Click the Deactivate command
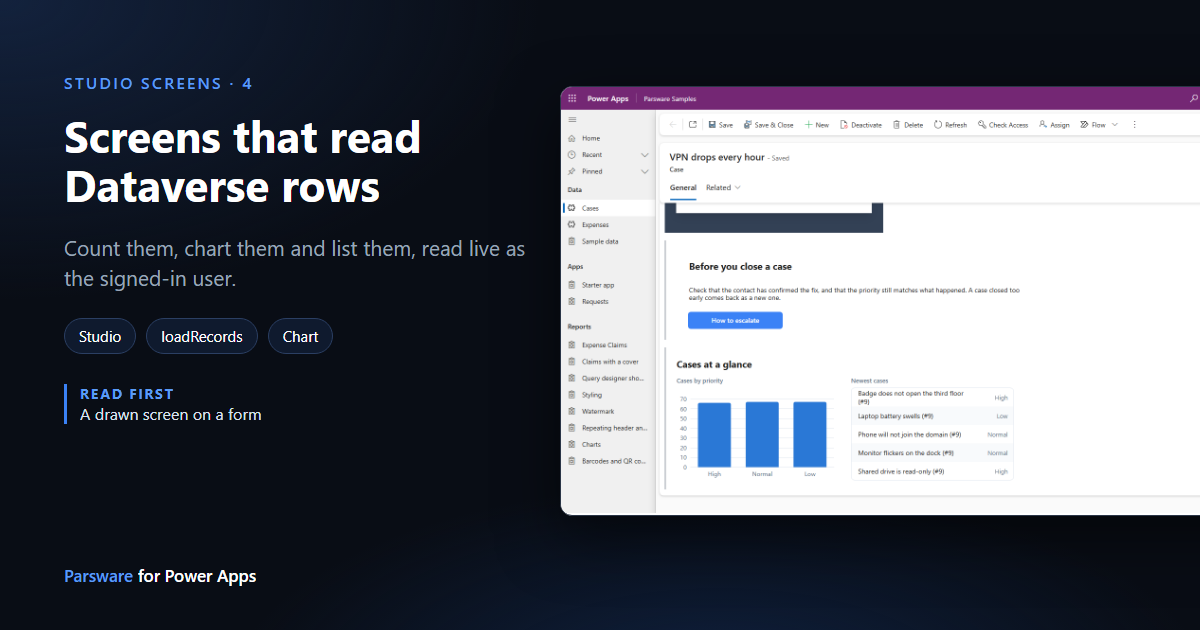The height and width of the screenshot is (630, 1200). pos(861,125)
